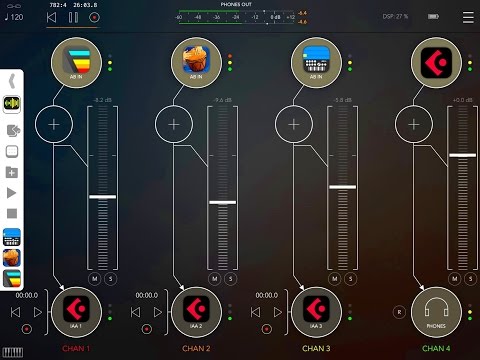Screen dimensions: 480x360
Task: Mute CHAN 3
Action: point(335,279)
